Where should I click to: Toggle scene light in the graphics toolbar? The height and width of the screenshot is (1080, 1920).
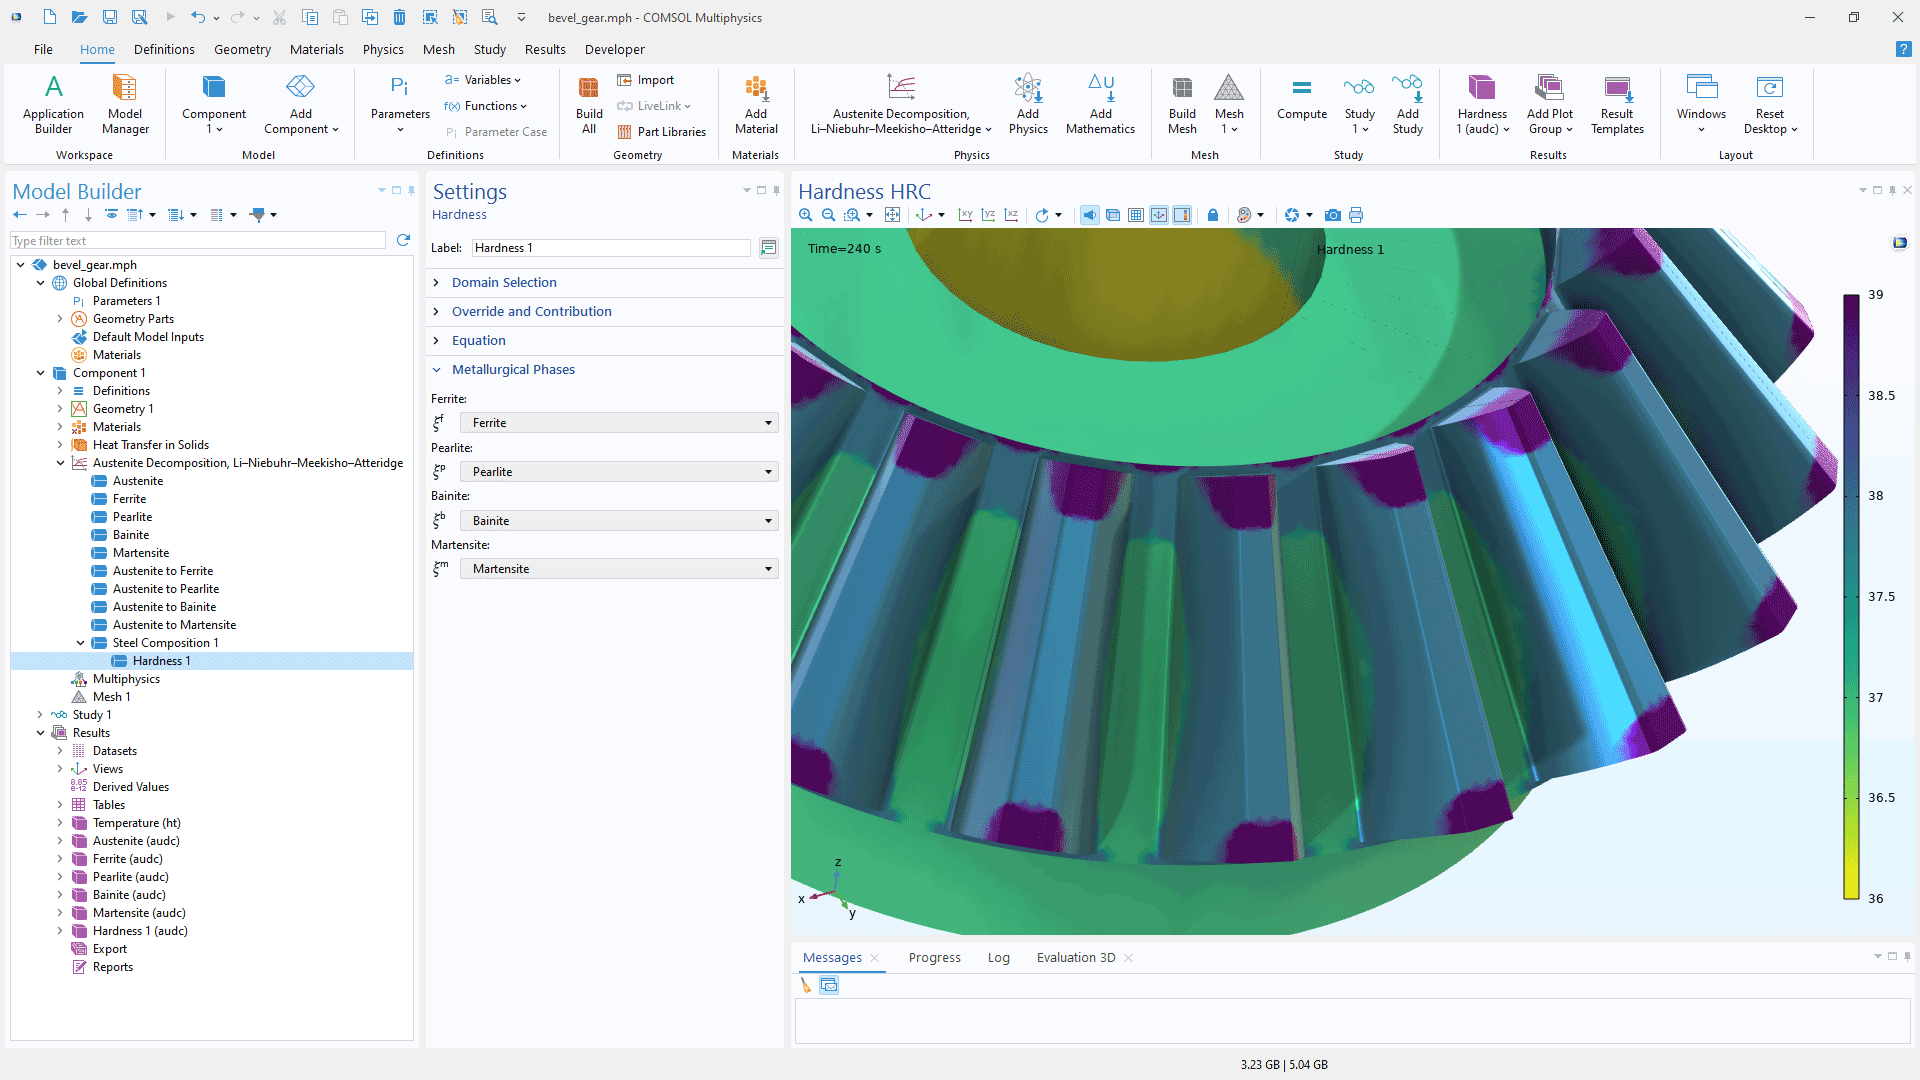tap(1090, 215)
